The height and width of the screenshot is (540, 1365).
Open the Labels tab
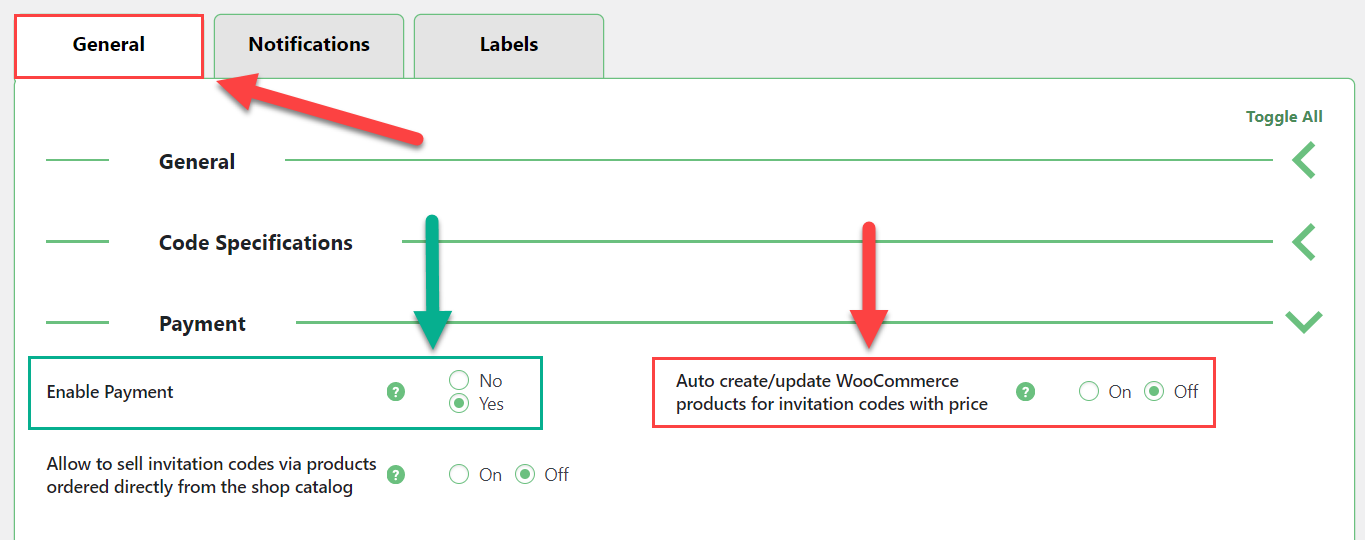click(509, 45)
